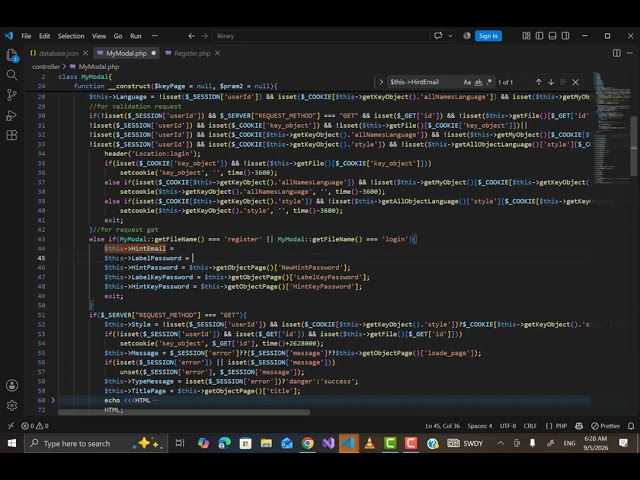Open the Go menu
This screenshot has height=480, width=640.
(x=118, y=36)
